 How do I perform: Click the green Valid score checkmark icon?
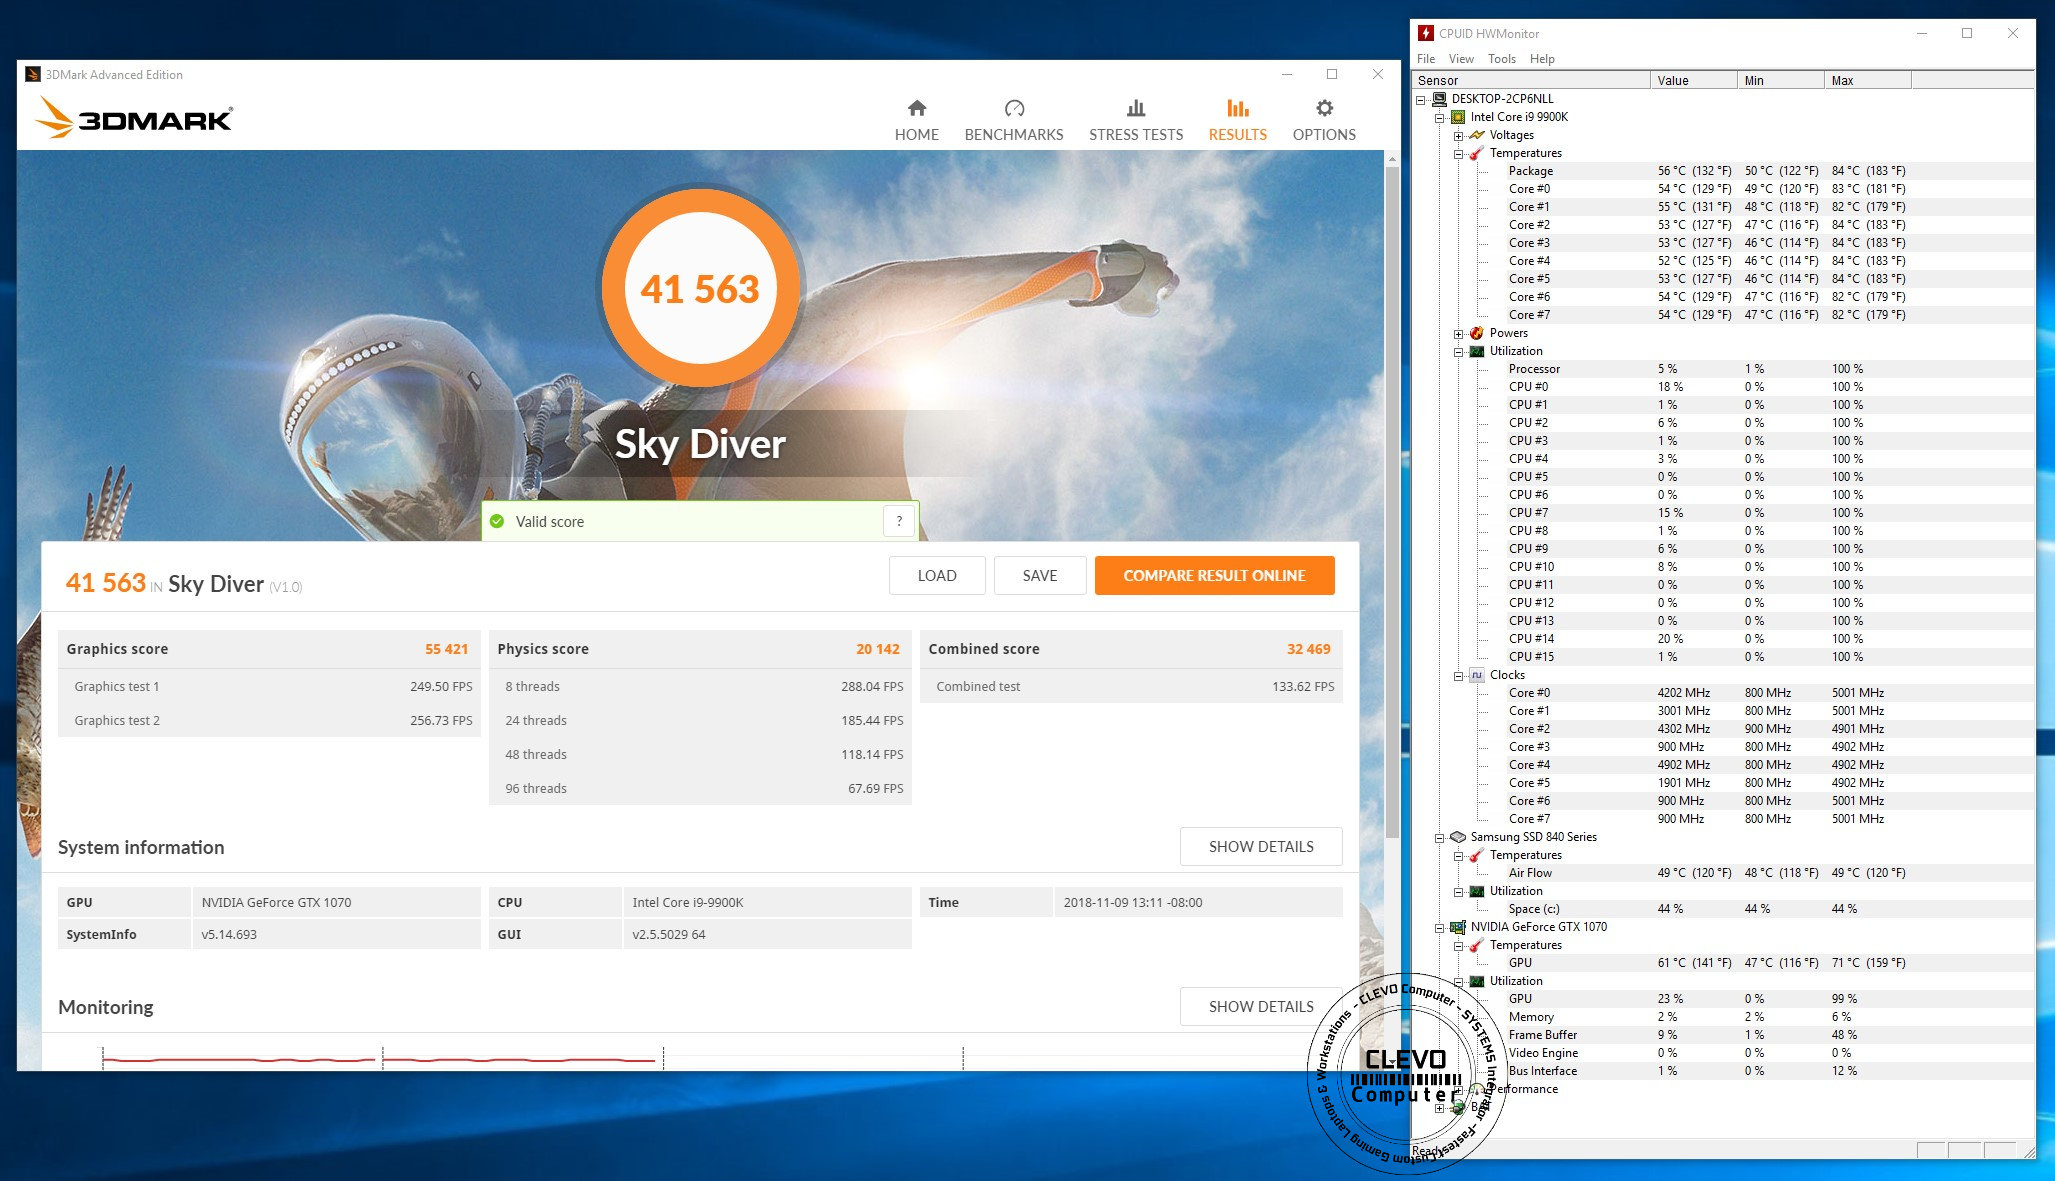(x=497, y=521)
